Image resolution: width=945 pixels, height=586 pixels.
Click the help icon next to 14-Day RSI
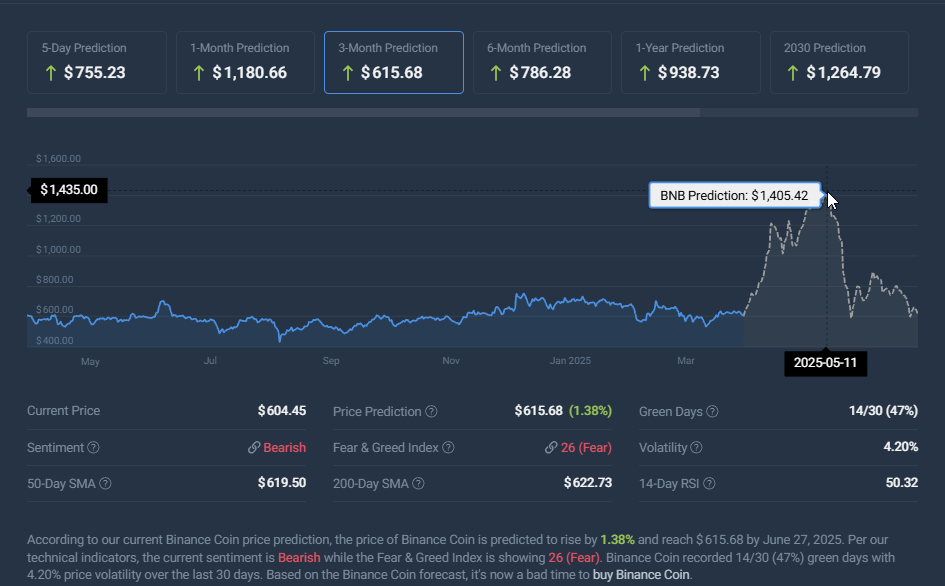pyautogui.click(x=709, y=484)
